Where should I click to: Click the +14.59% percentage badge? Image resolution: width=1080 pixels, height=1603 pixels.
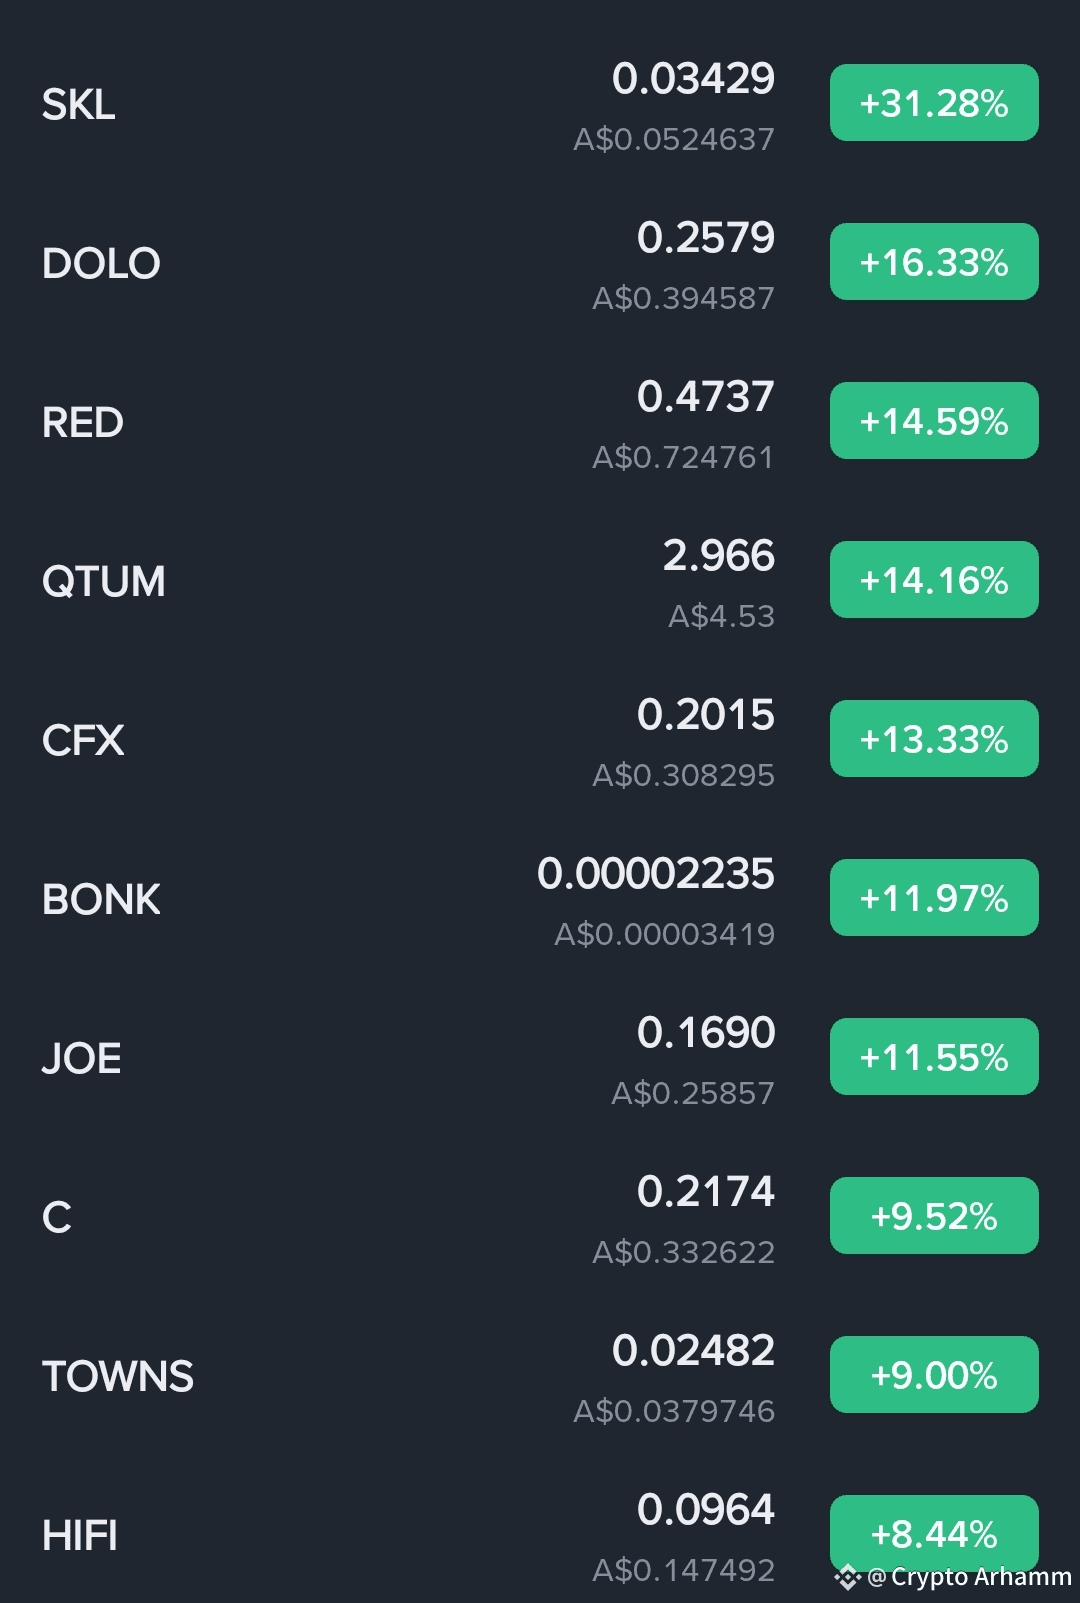click(934, 421)
